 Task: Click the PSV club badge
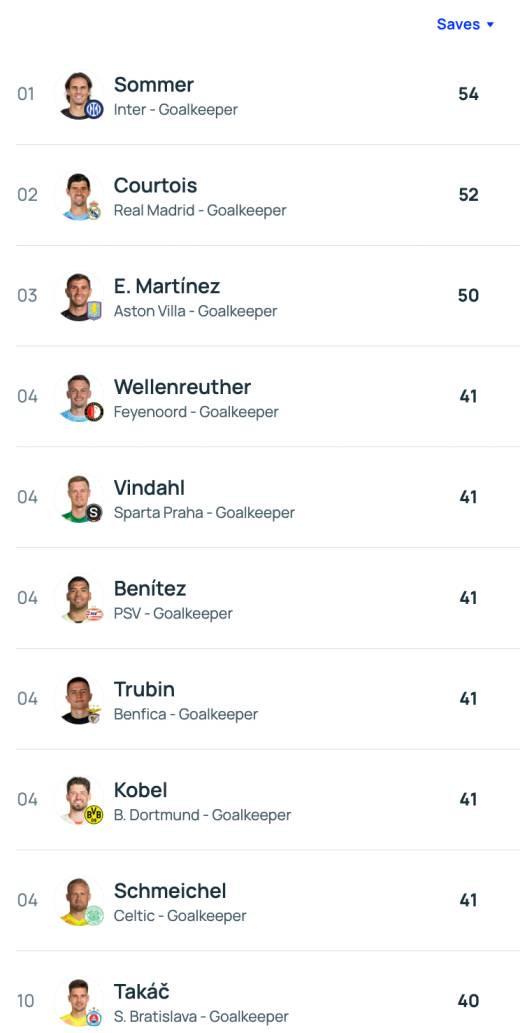(x=94, y=613)
